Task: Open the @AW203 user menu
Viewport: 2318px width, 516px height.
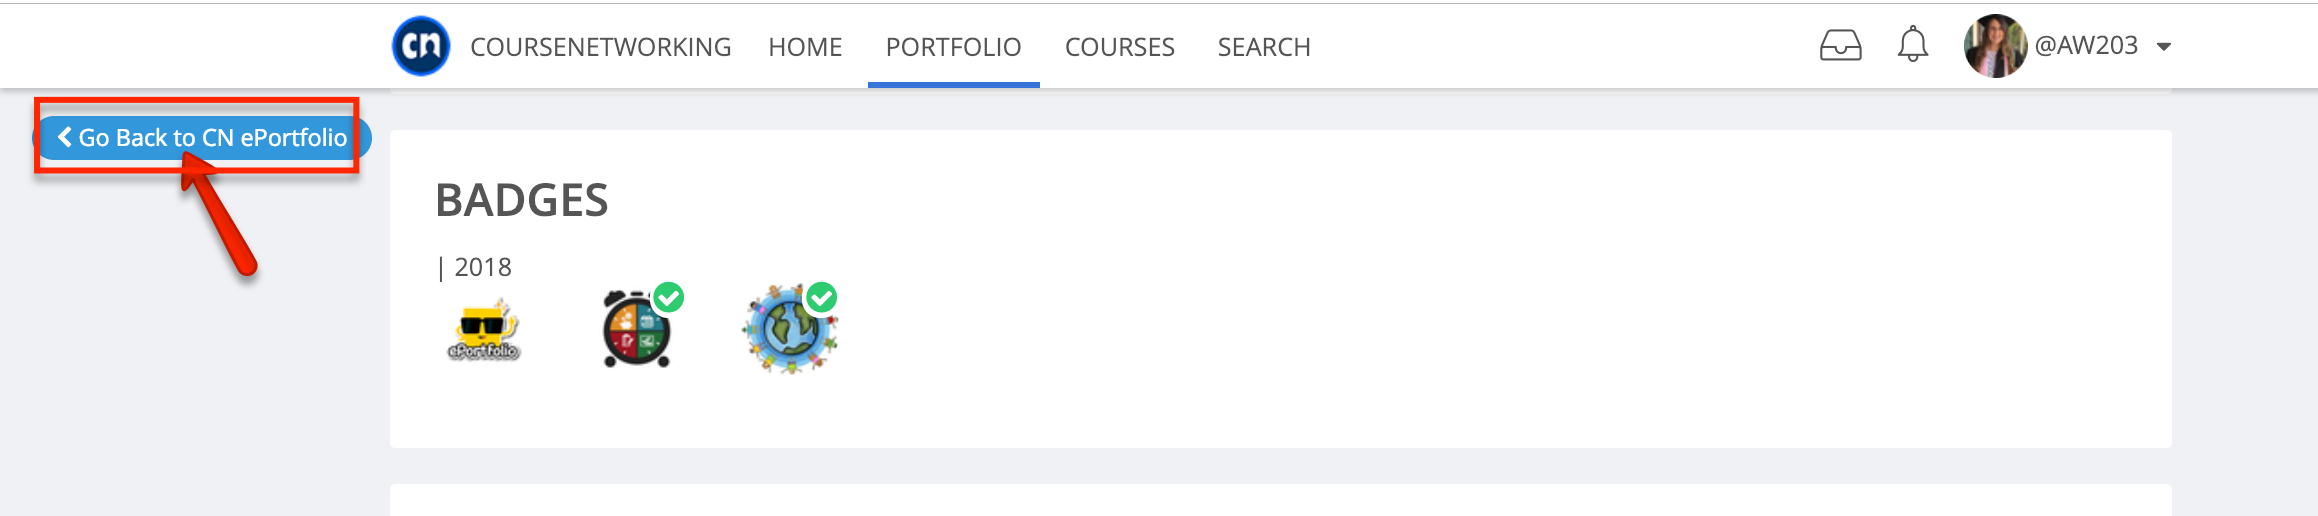Action: pyautogui.click(x=2086, y=46)
